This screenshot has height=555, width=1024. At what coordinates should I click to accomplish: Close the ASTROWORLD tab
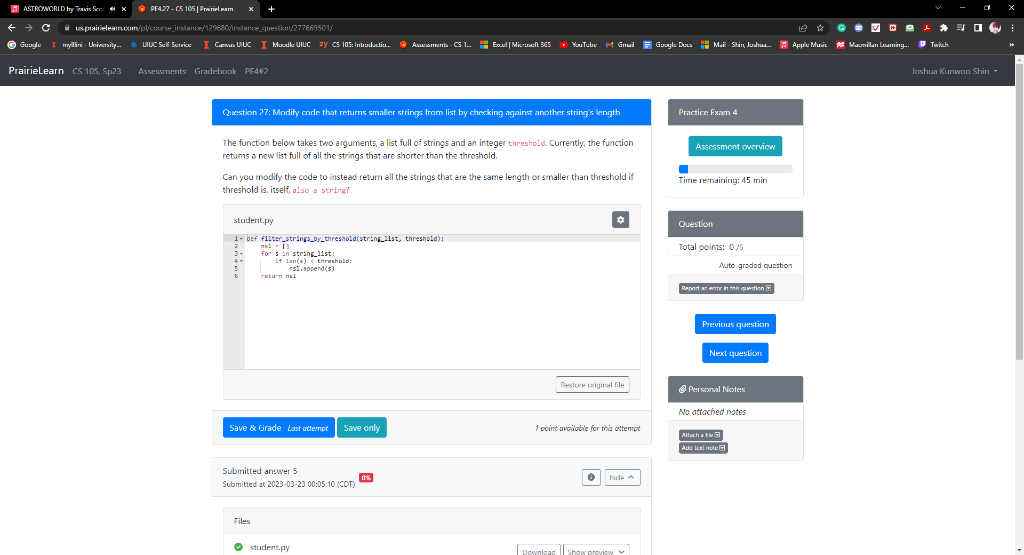click(123, 8)
